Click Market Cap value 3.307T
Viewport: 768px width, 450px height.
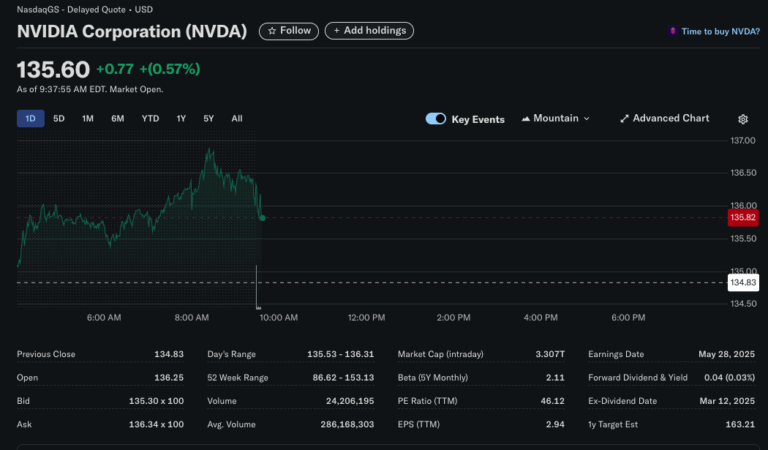point(550,354)
